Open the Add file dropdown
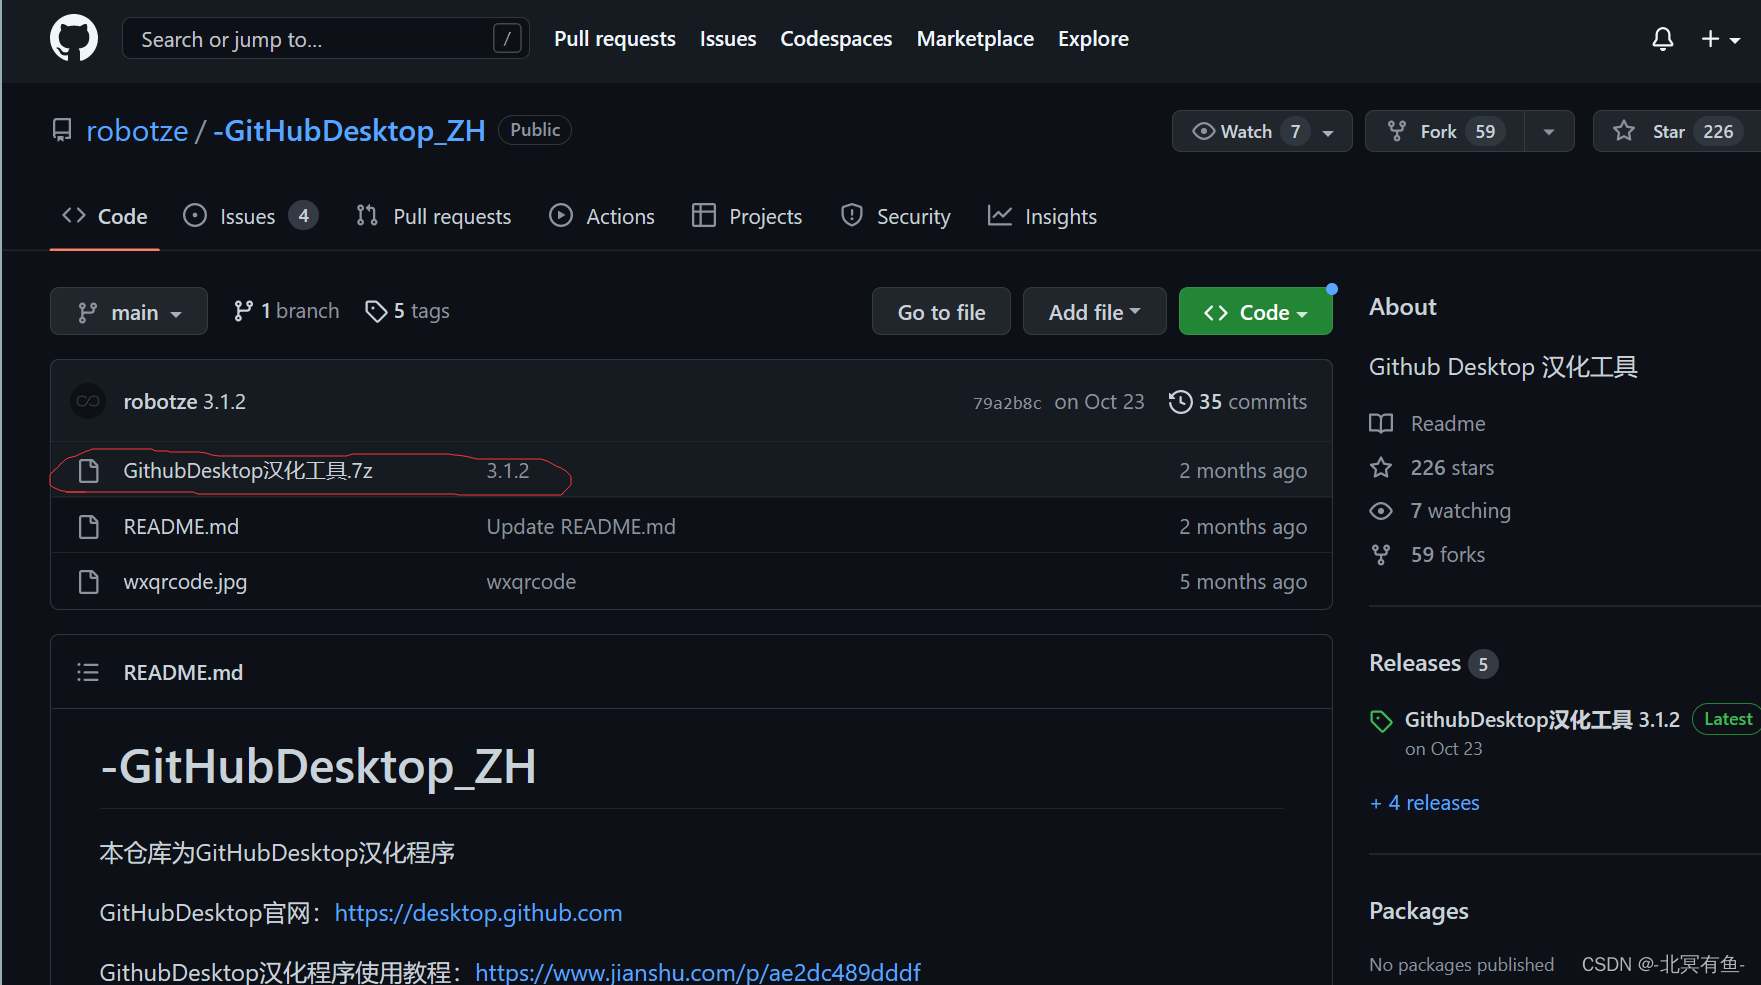The height and width of the screenshot is (985, 1761). [1094, 312]
